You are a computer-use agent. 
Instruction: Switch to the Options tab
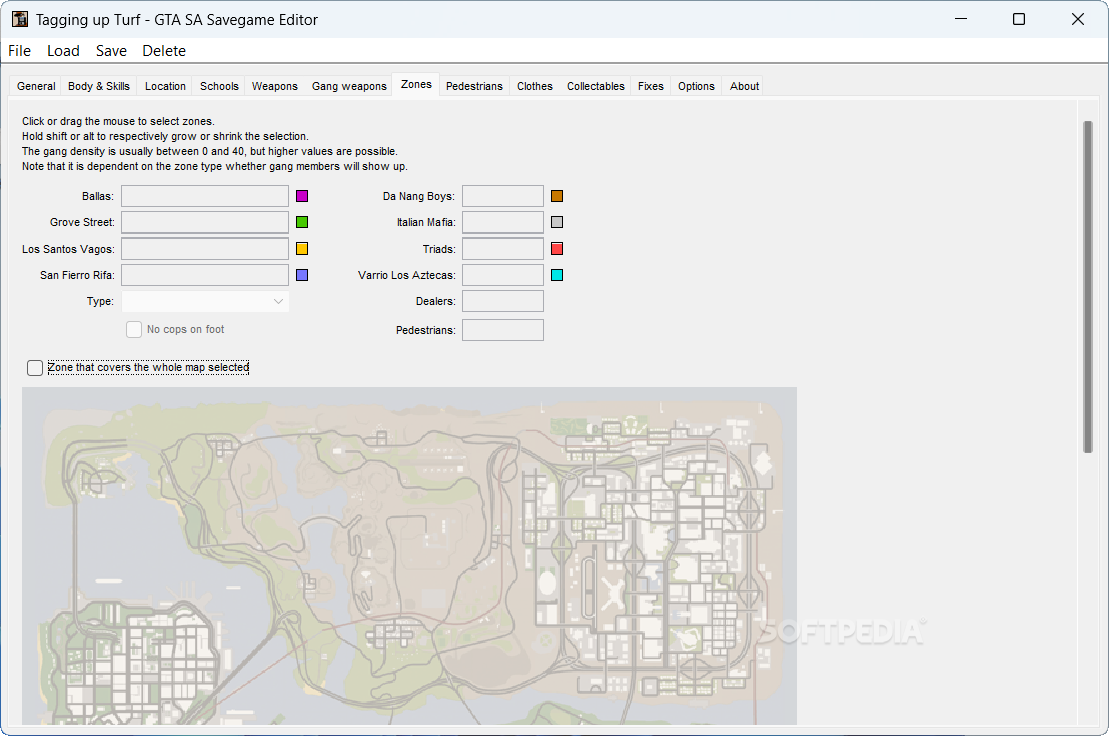[696, 86]
